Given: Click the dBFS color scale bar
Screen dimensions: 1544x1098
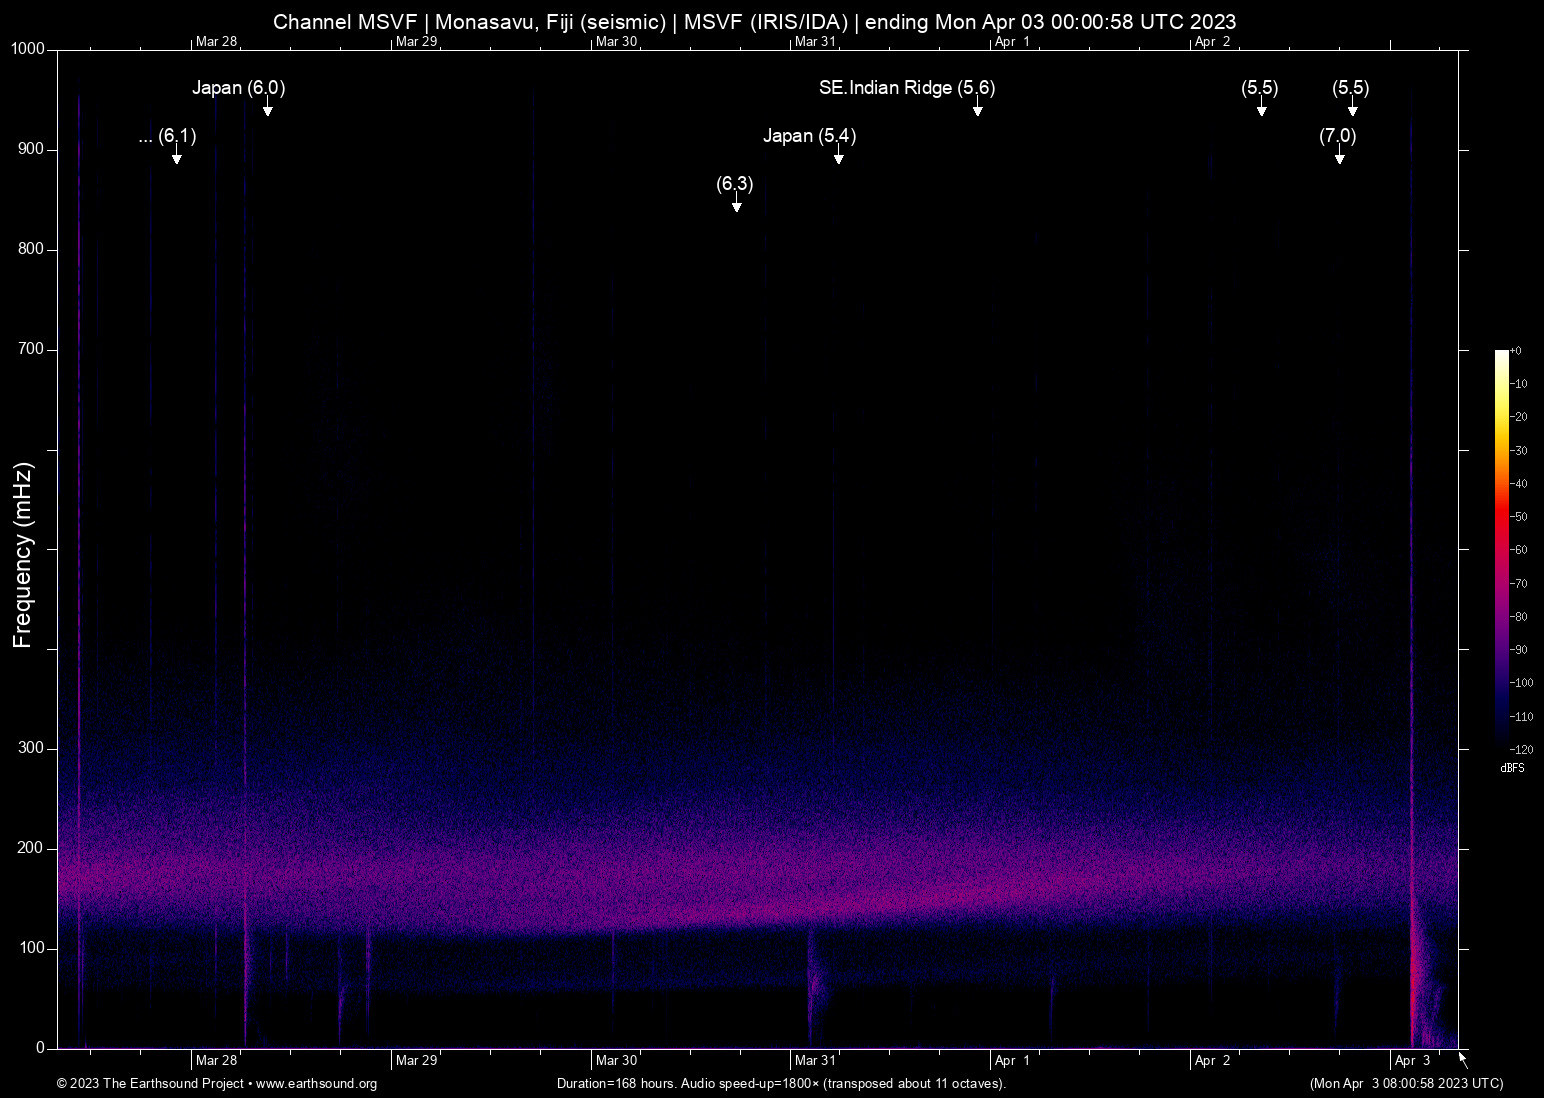Looking at the screenshot, I should 1501,548.
